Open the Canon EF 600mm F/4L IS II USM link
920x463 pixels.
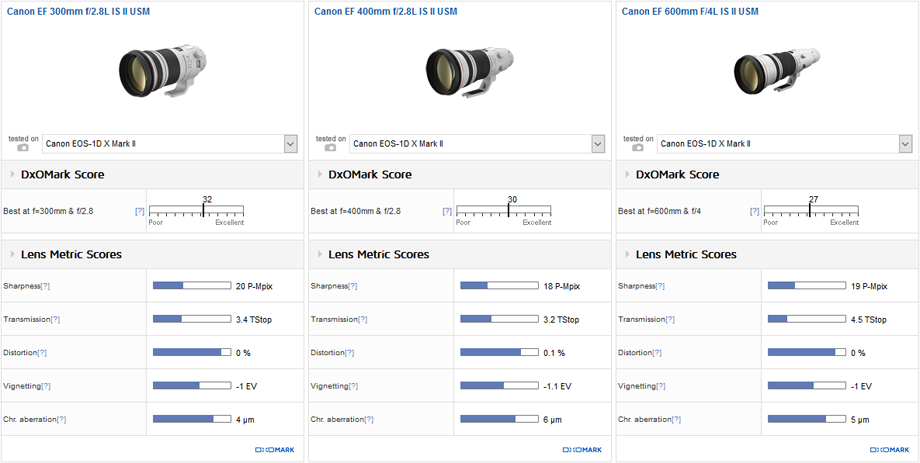point(690,11)
